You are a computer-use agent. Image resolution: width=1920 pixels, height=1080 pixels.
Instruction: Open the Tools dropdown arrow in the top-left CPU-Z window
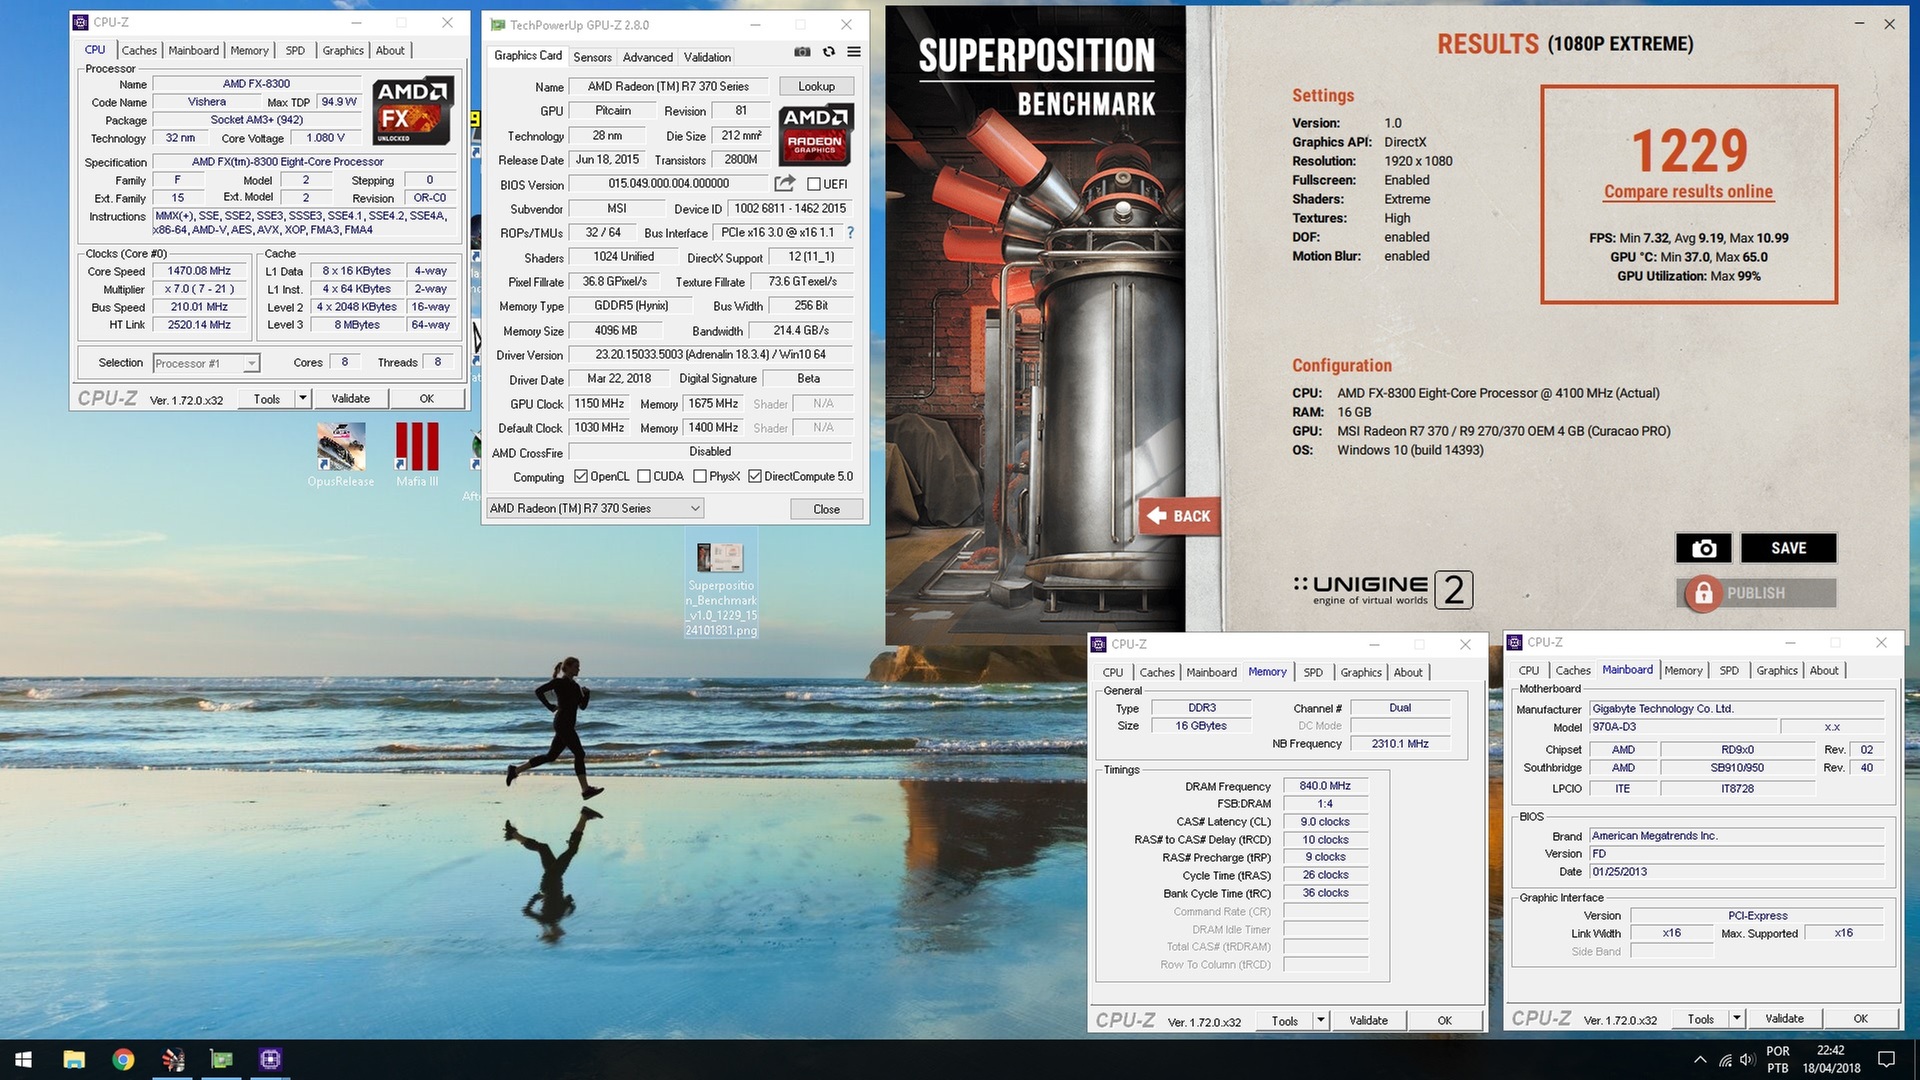[x=302, y=398]
